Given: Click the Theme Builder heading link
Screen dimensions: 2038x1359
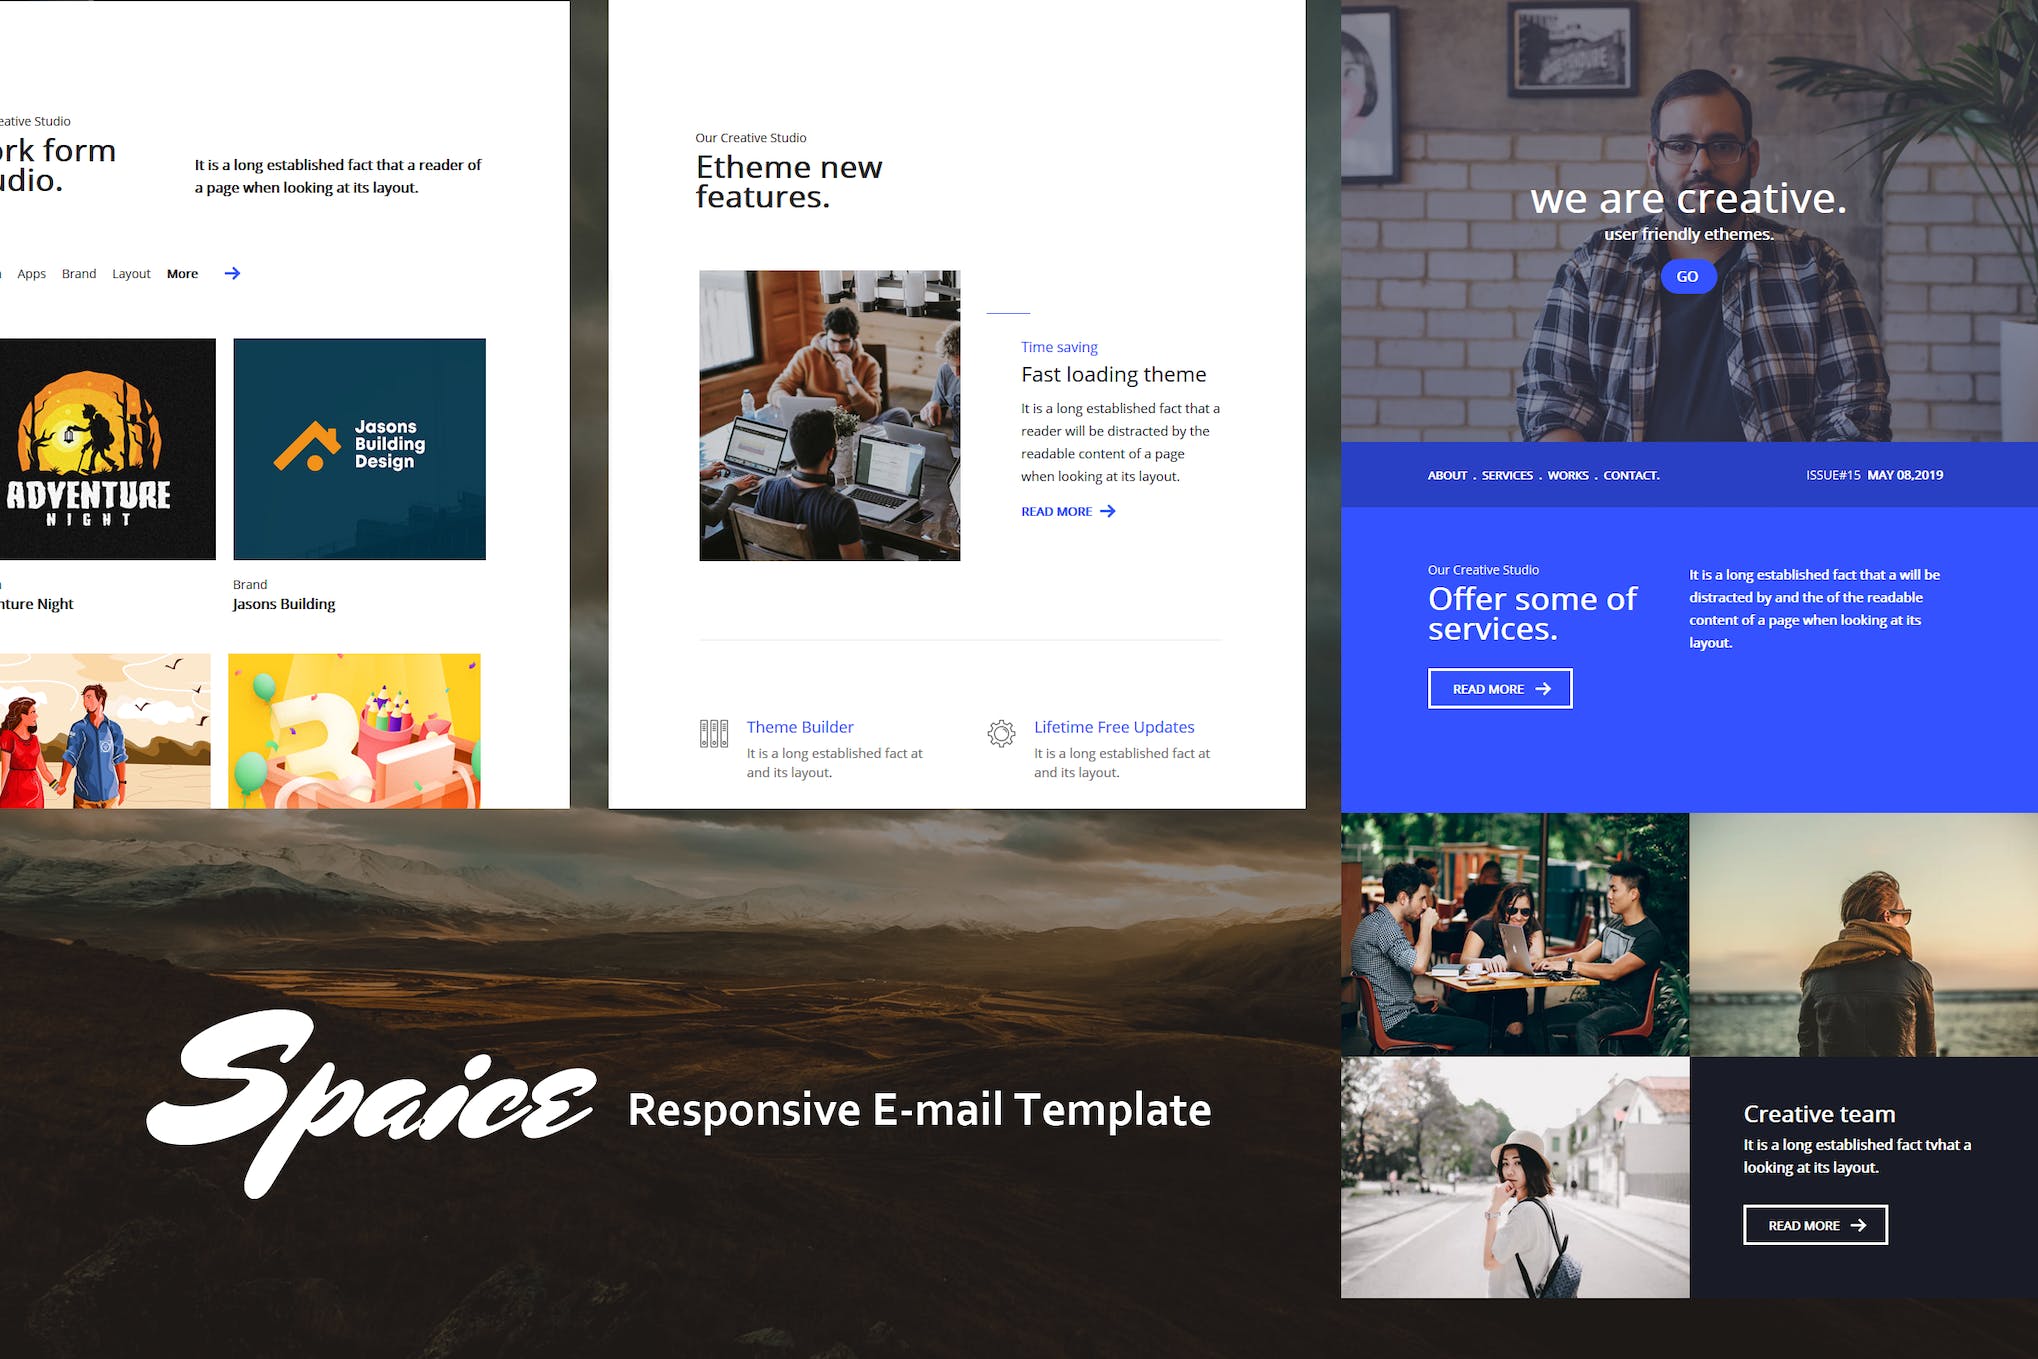Looking at the screenshot, I should point(799,727).
